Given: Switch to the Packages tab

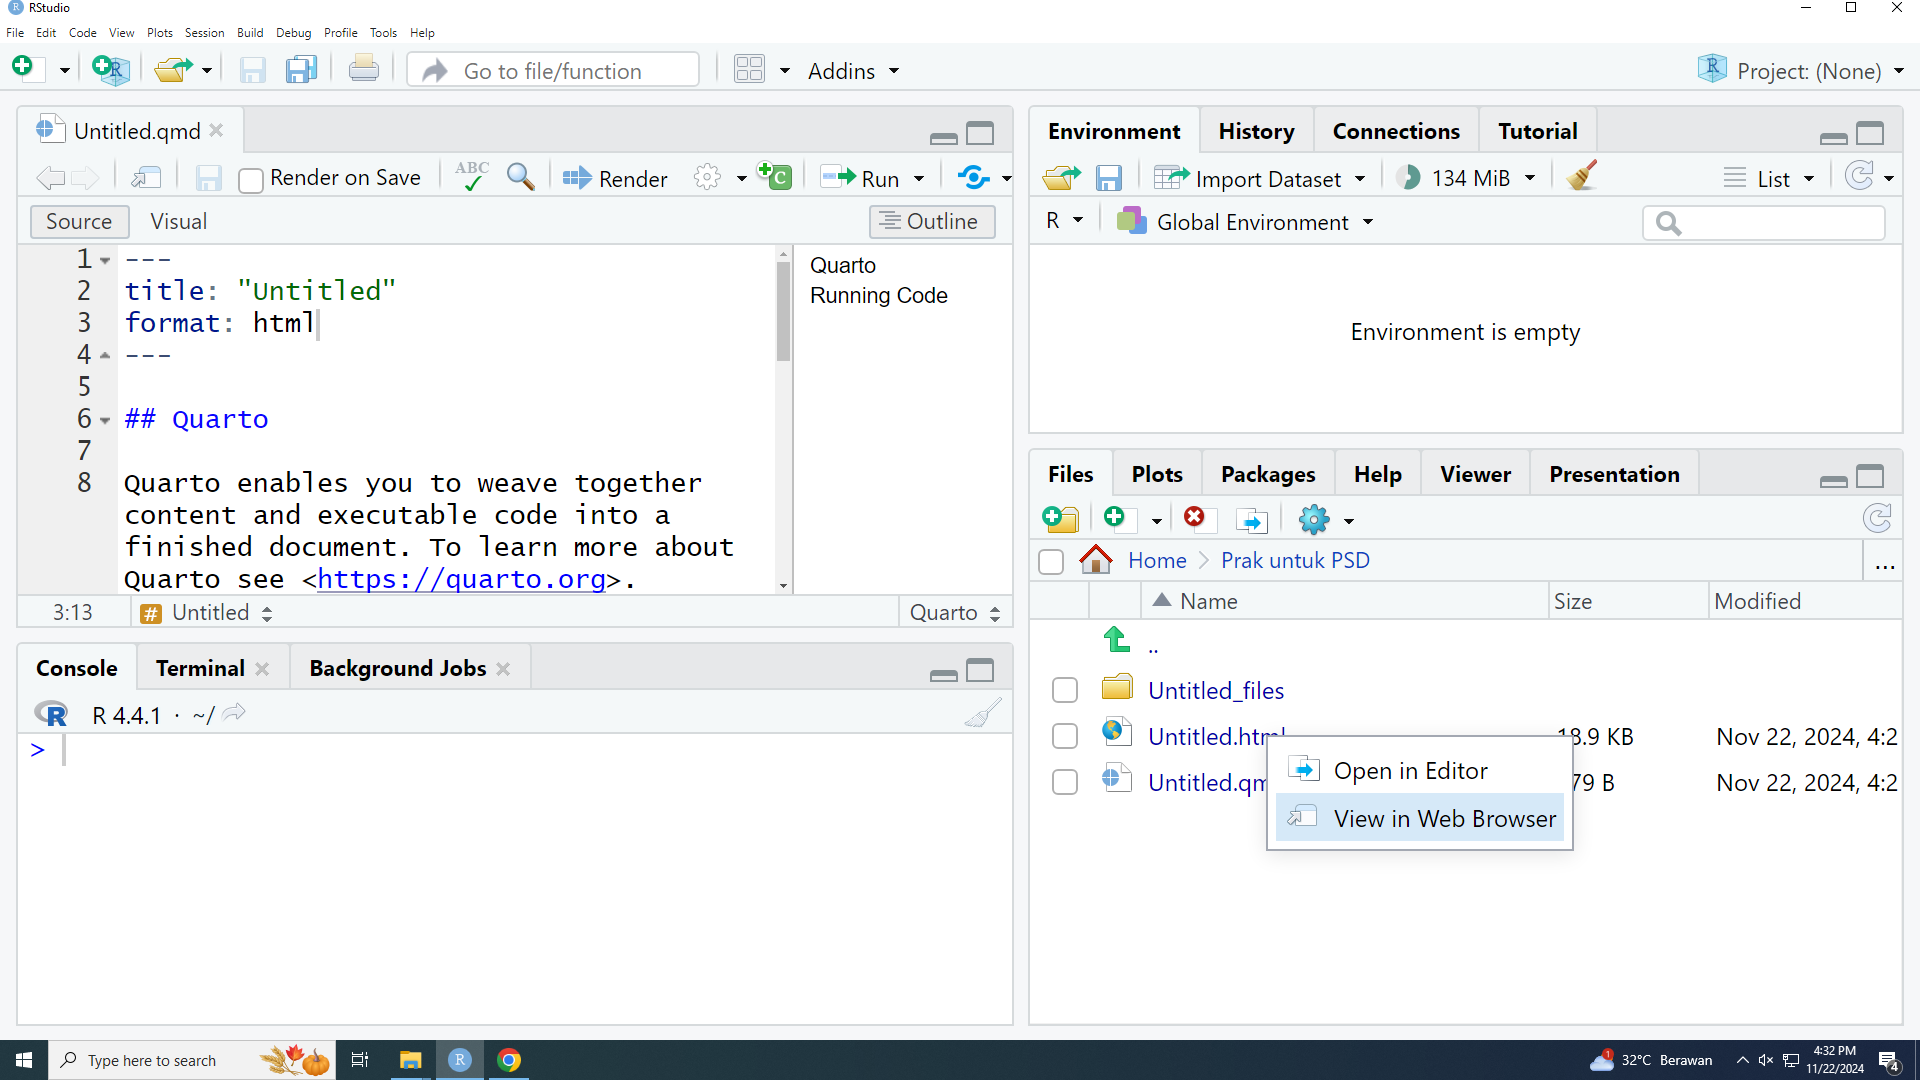Looking at the screenshot, I should pos(1267,474).
